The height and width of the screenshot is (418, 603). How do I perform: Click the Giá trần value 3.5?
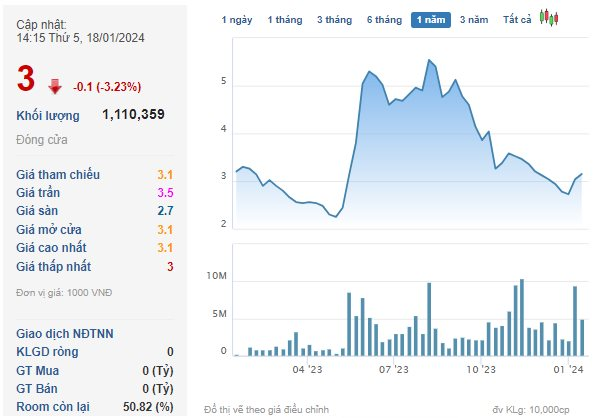[x=166, y=193]
